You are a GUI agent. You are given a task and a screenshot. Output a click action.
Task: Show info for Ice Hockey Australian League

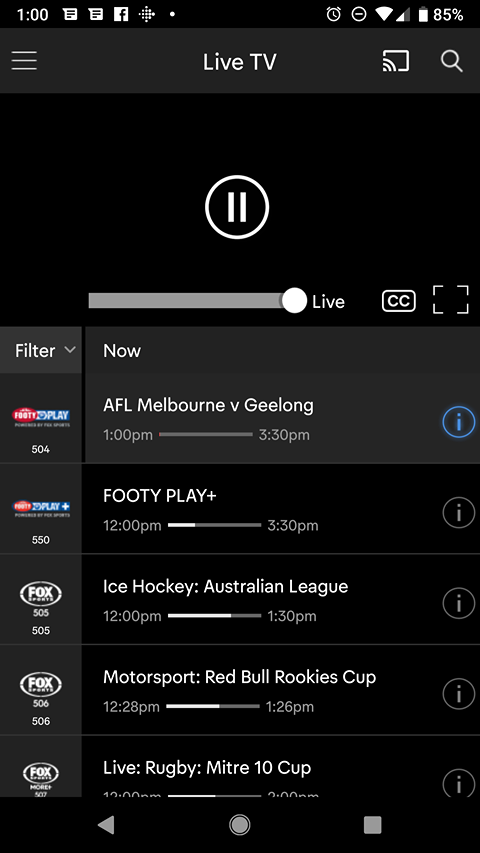click(x=458, y=603)
